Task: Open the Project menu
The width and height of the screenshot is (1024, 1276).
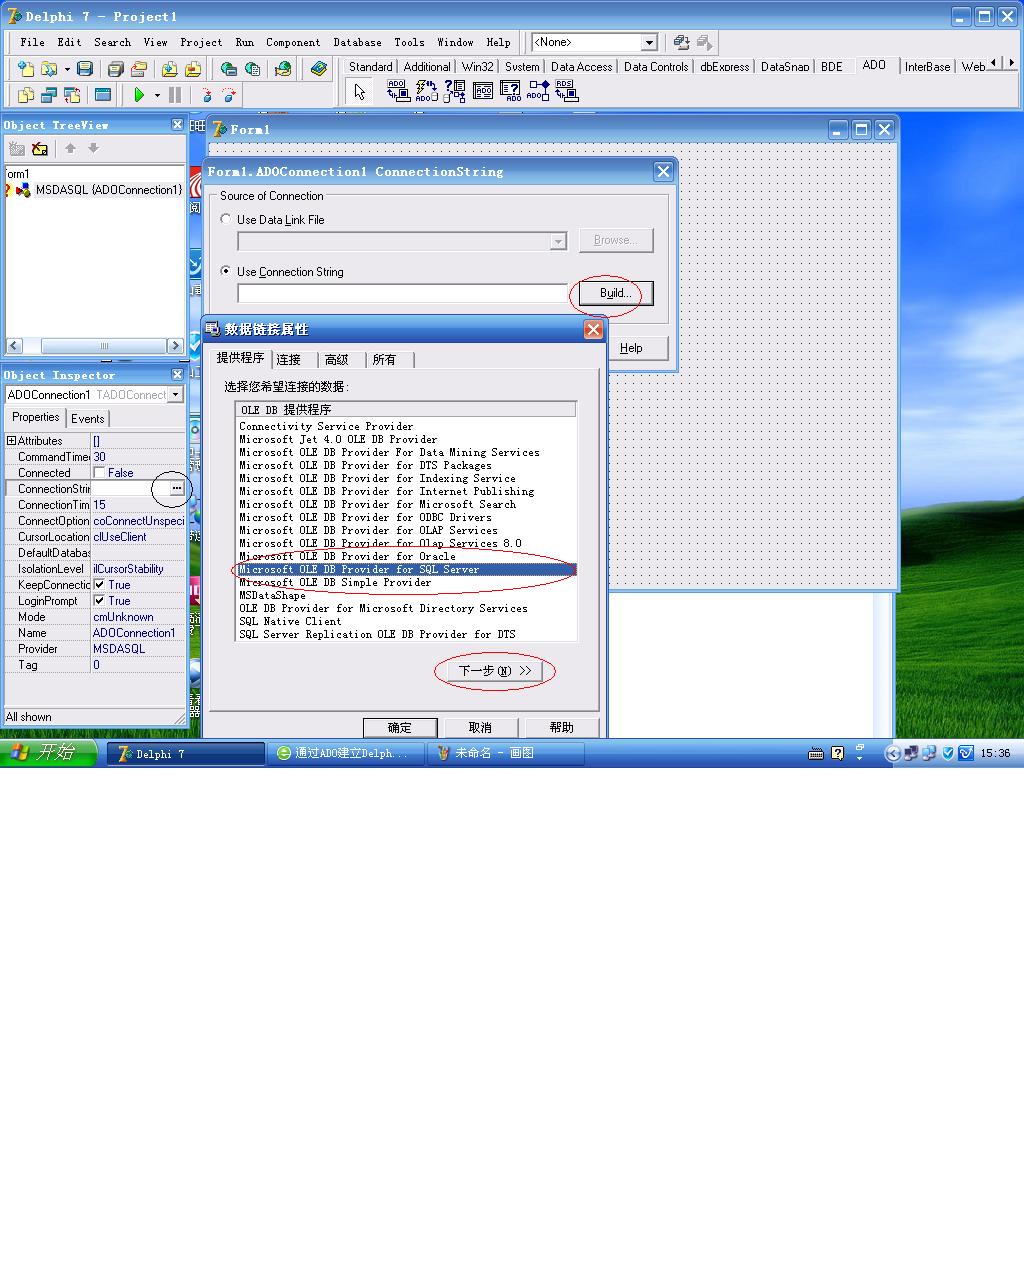Action: 201,42
